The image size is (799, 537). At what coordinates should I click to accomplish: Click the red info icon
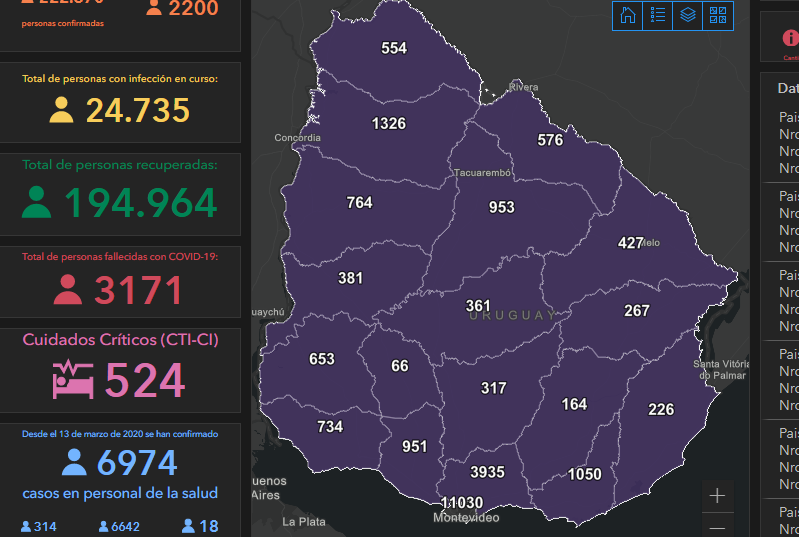(790, 38)
